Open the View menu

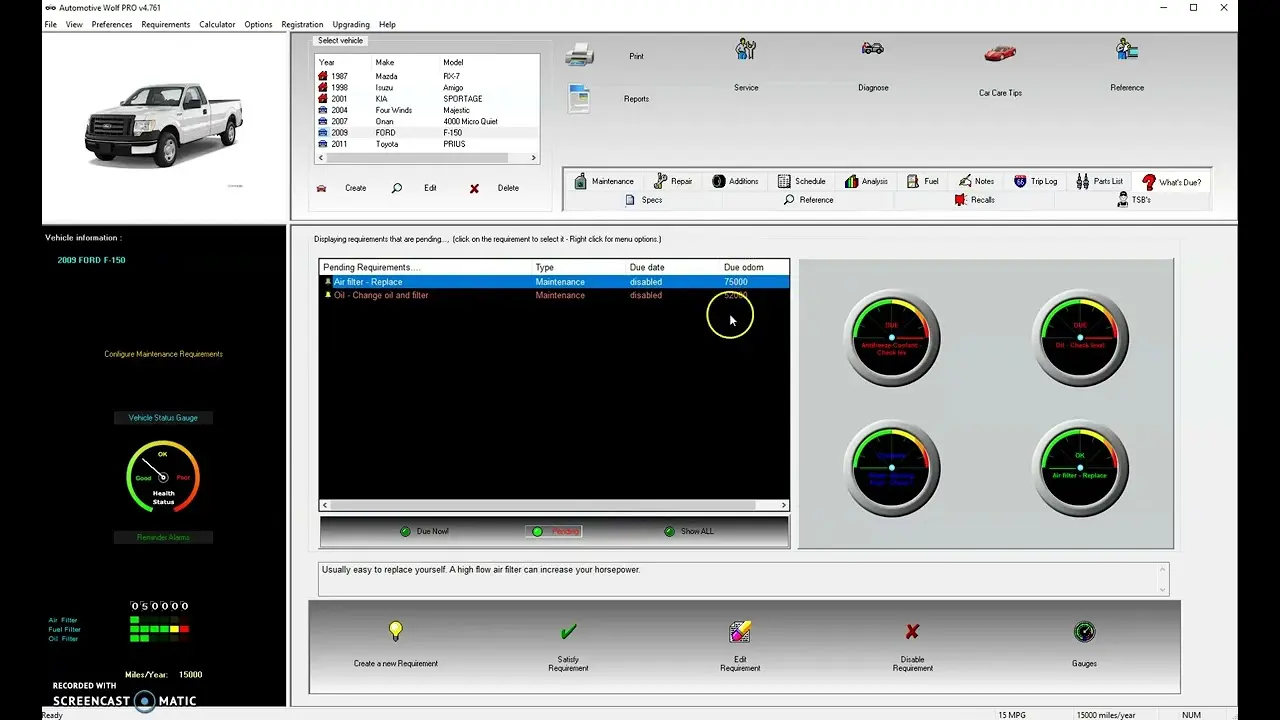point(74,24)
